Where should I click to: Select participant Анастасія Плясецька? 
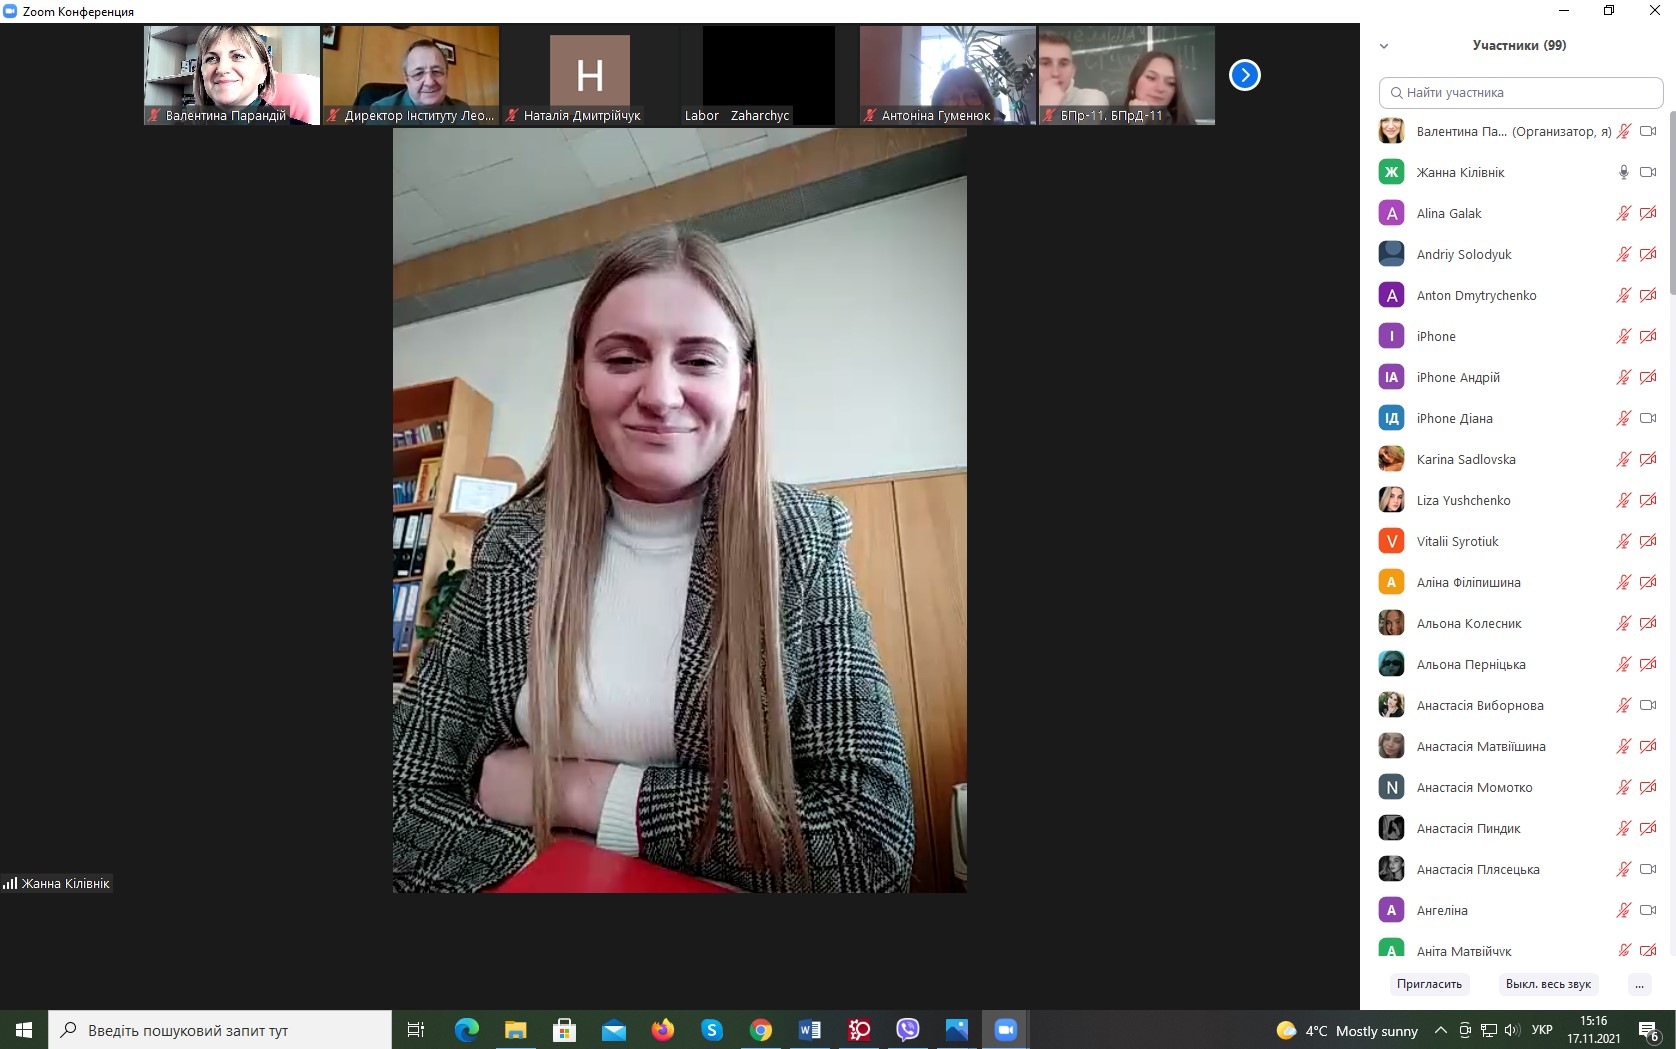click(1517, 869)
